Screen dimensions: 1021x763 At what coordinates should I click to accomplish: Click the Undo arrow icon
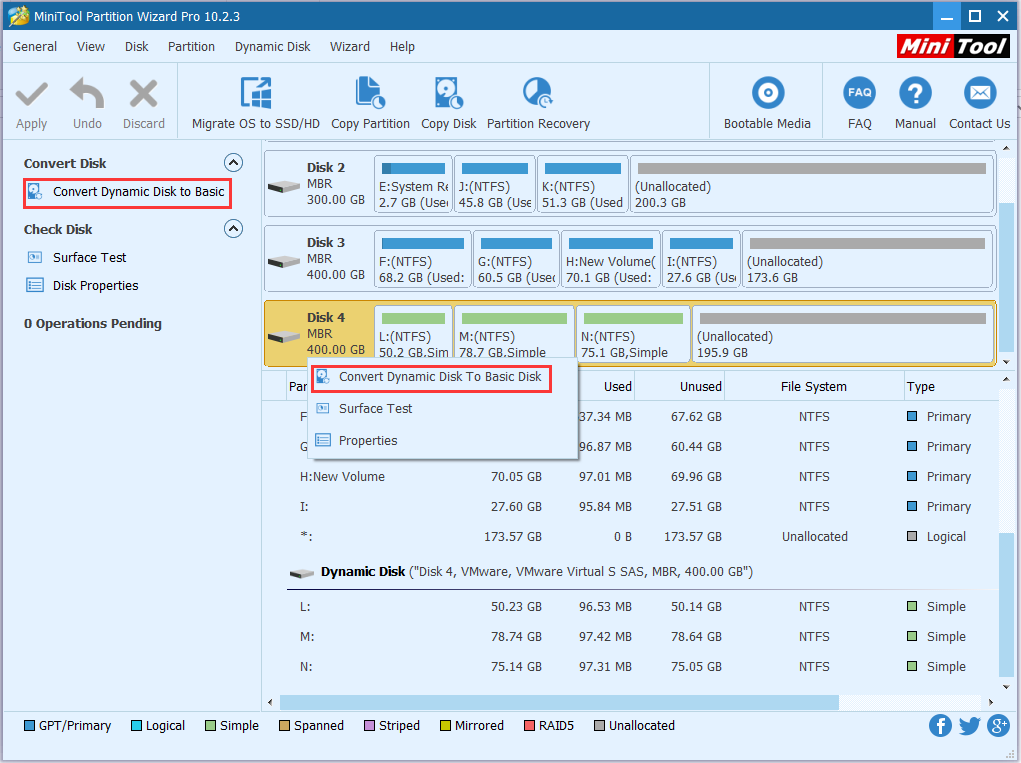tap(87, 93)
